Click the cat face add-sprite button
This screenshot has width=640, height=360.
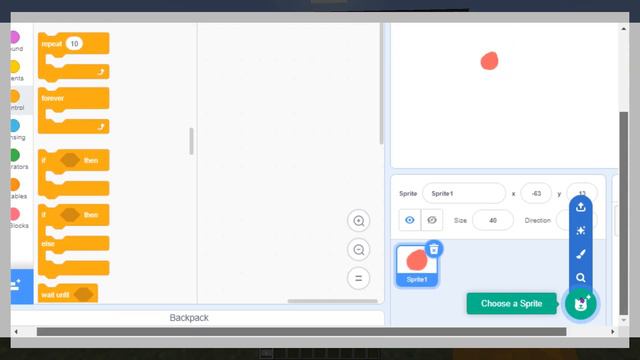click(x=580, y=304)
